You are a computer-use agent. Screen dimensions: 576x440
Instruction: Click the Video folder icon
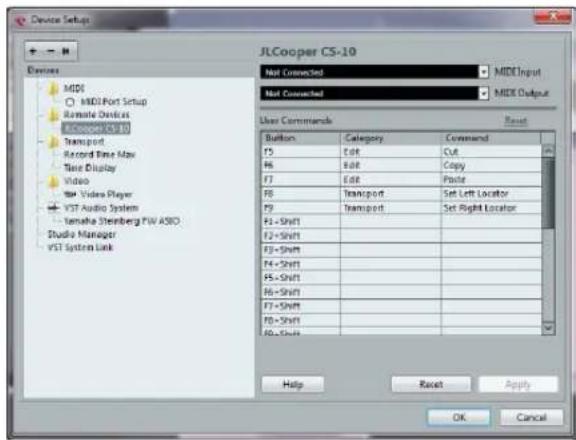[54, 181]
